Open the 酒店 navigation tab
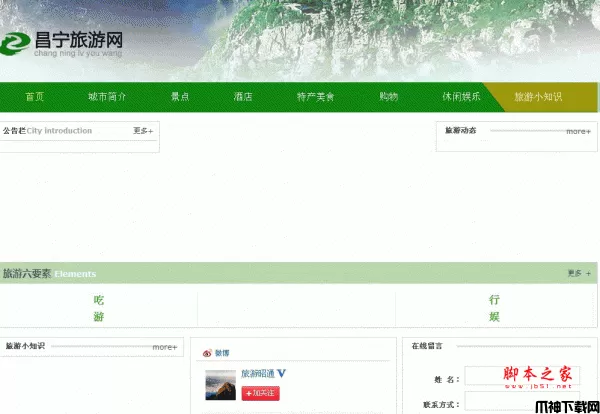 (243, 97)
